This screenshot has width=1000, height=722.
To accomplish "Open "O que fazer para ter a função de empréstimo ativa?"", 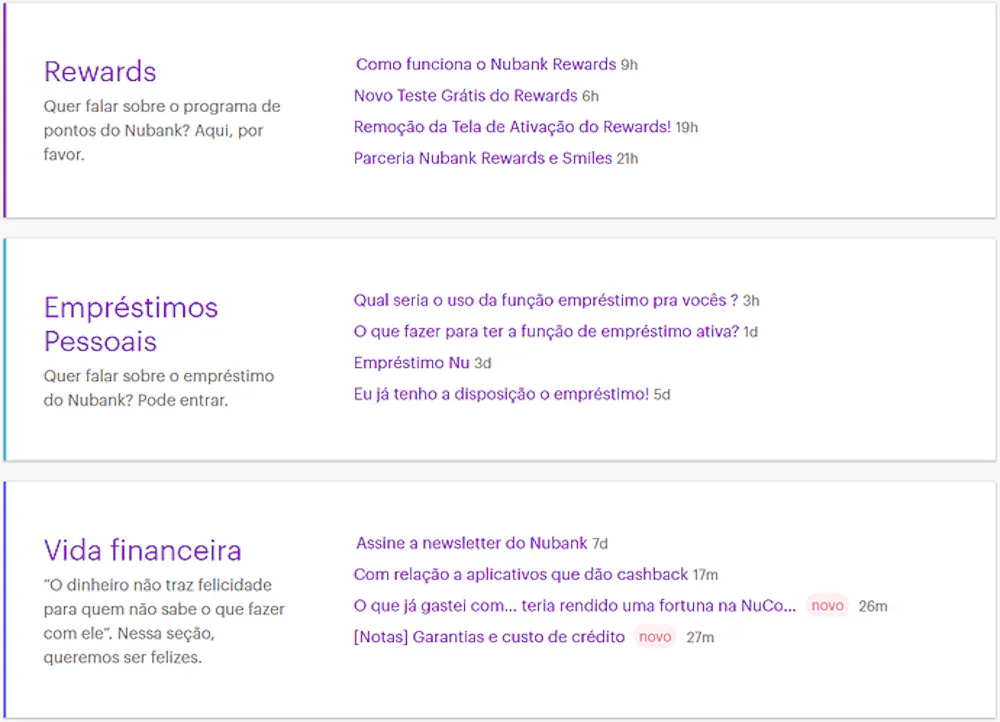I will [547, 332].
